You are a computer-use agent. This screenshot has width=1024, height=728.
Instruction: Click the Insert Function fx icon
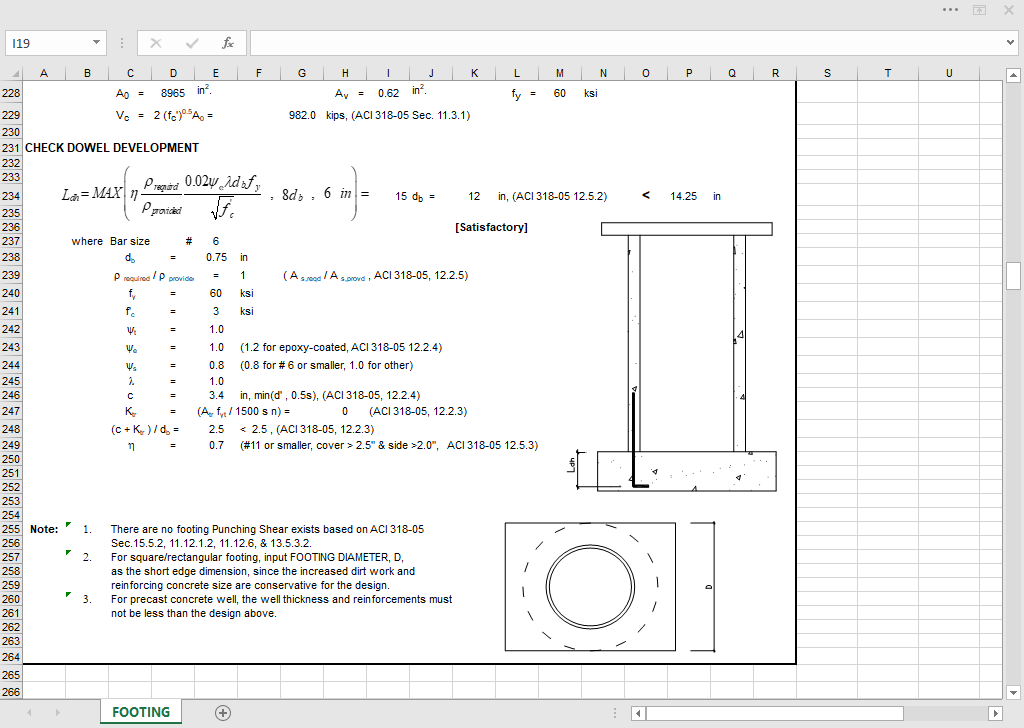[227, 43]
